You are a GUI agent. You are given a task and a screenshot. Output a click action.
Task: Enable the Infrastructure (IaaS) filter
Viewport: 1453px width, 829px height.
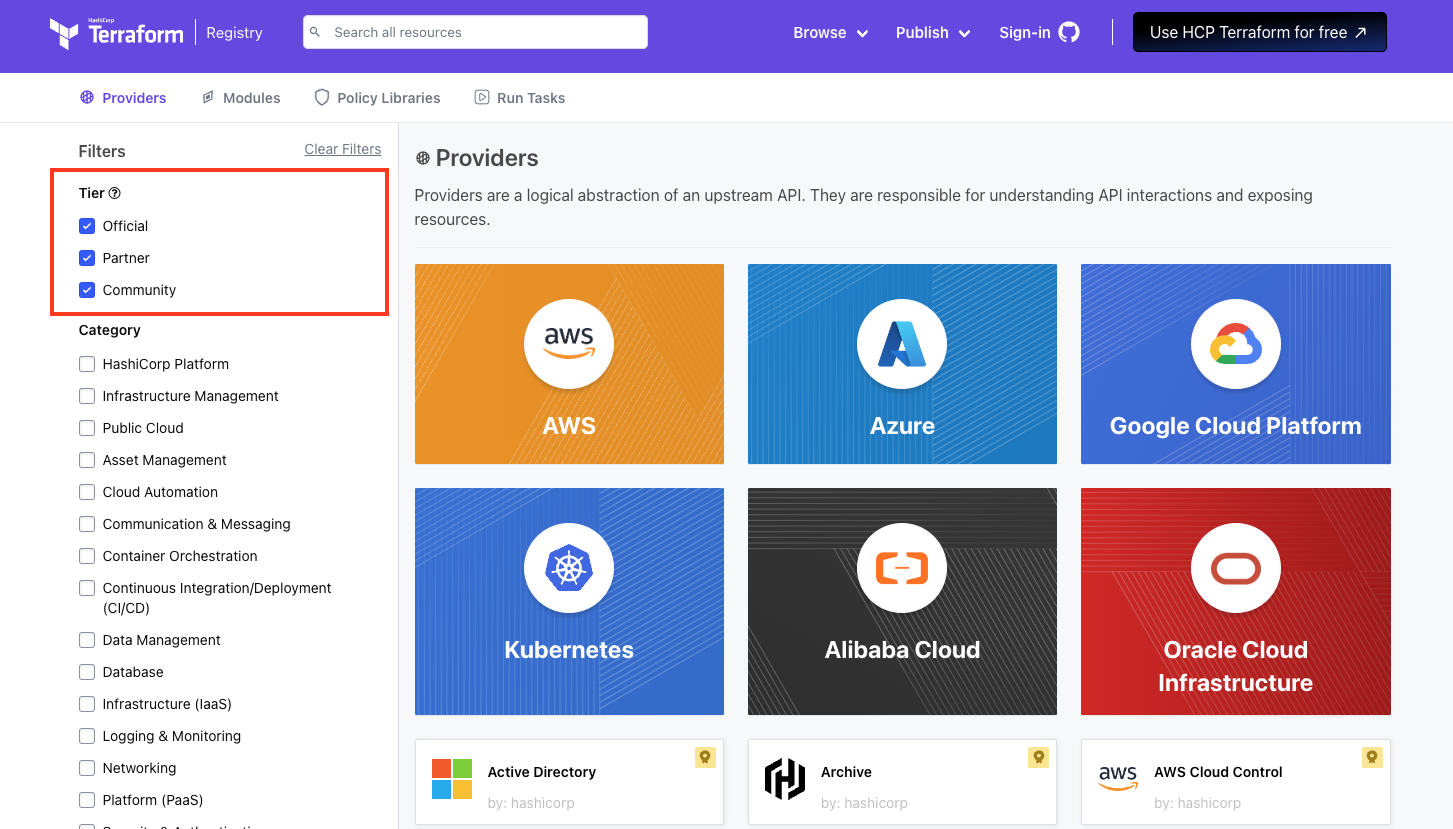click(87, 704)
